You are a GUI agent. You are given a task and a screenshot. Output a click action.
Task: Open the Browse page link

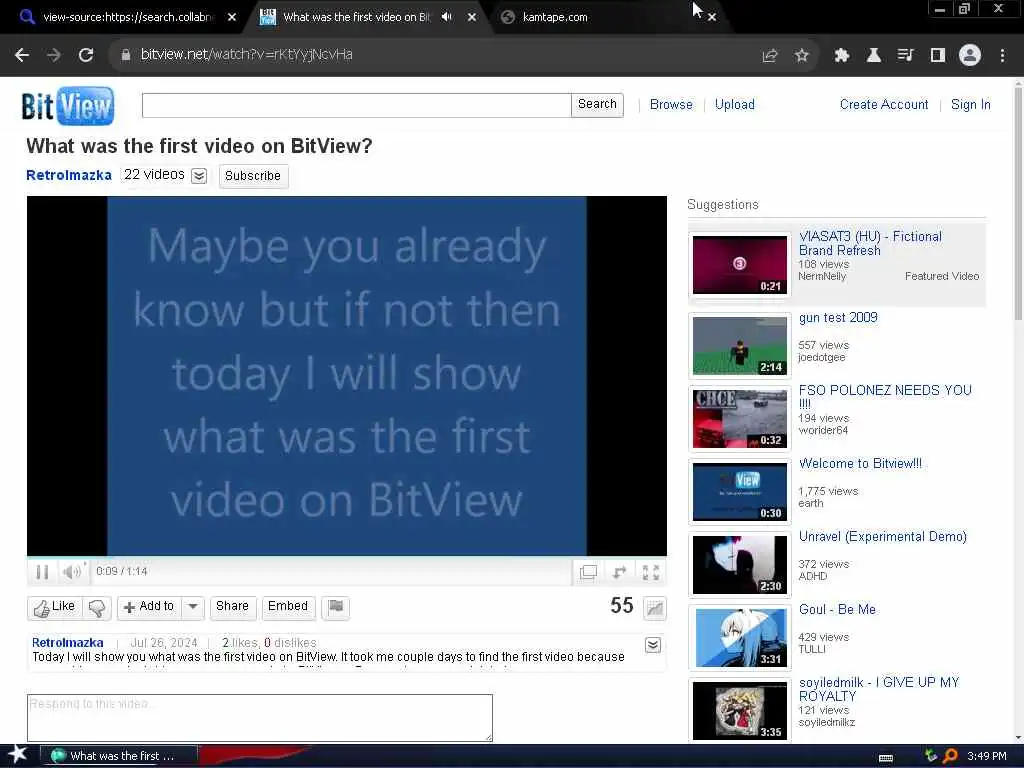671,104
